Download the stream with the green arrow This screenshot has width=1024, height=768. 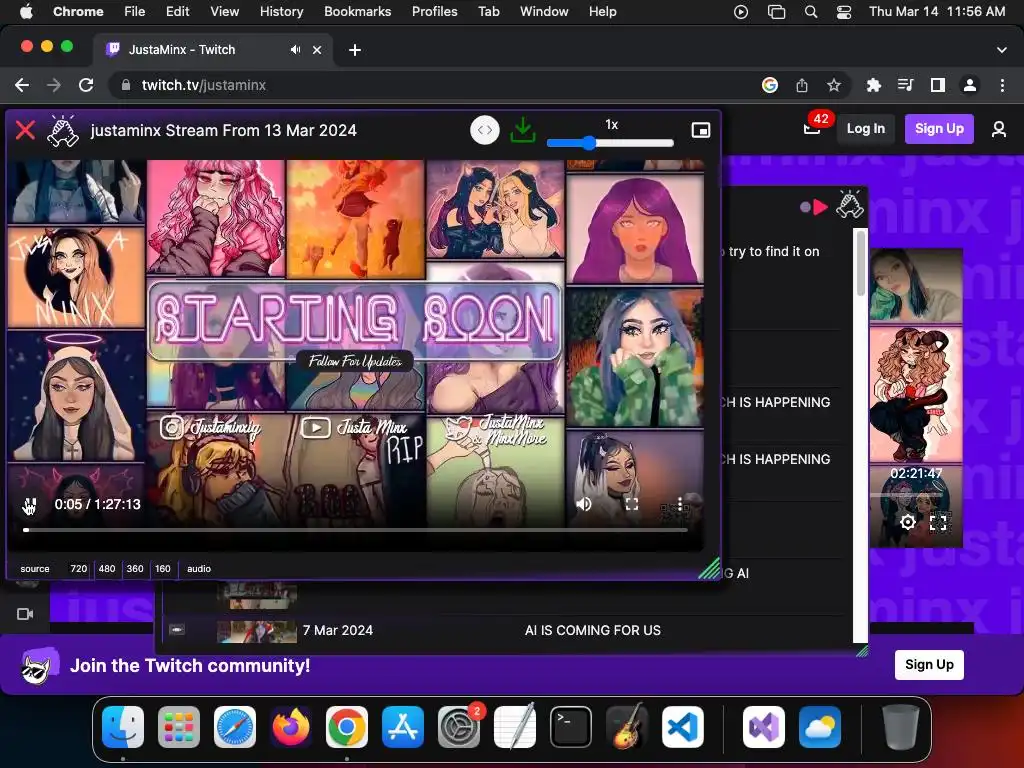[x=522, y=130]
